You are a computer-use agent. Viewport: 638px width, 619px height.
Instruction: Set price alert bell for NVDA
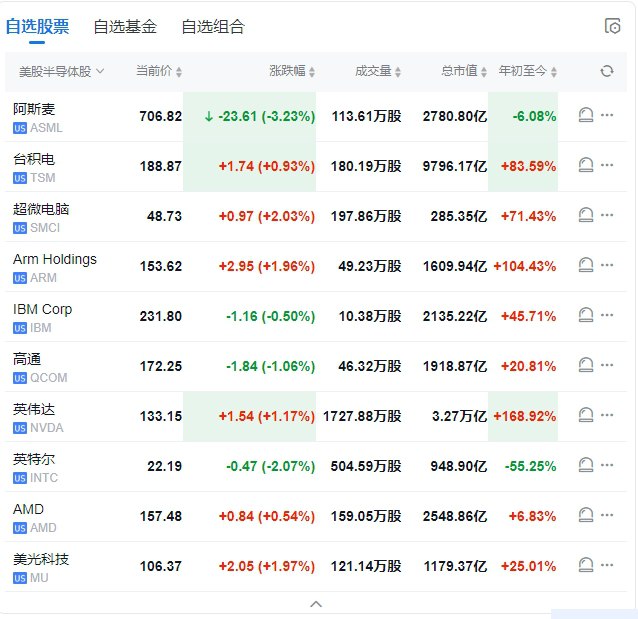[586, 416]
